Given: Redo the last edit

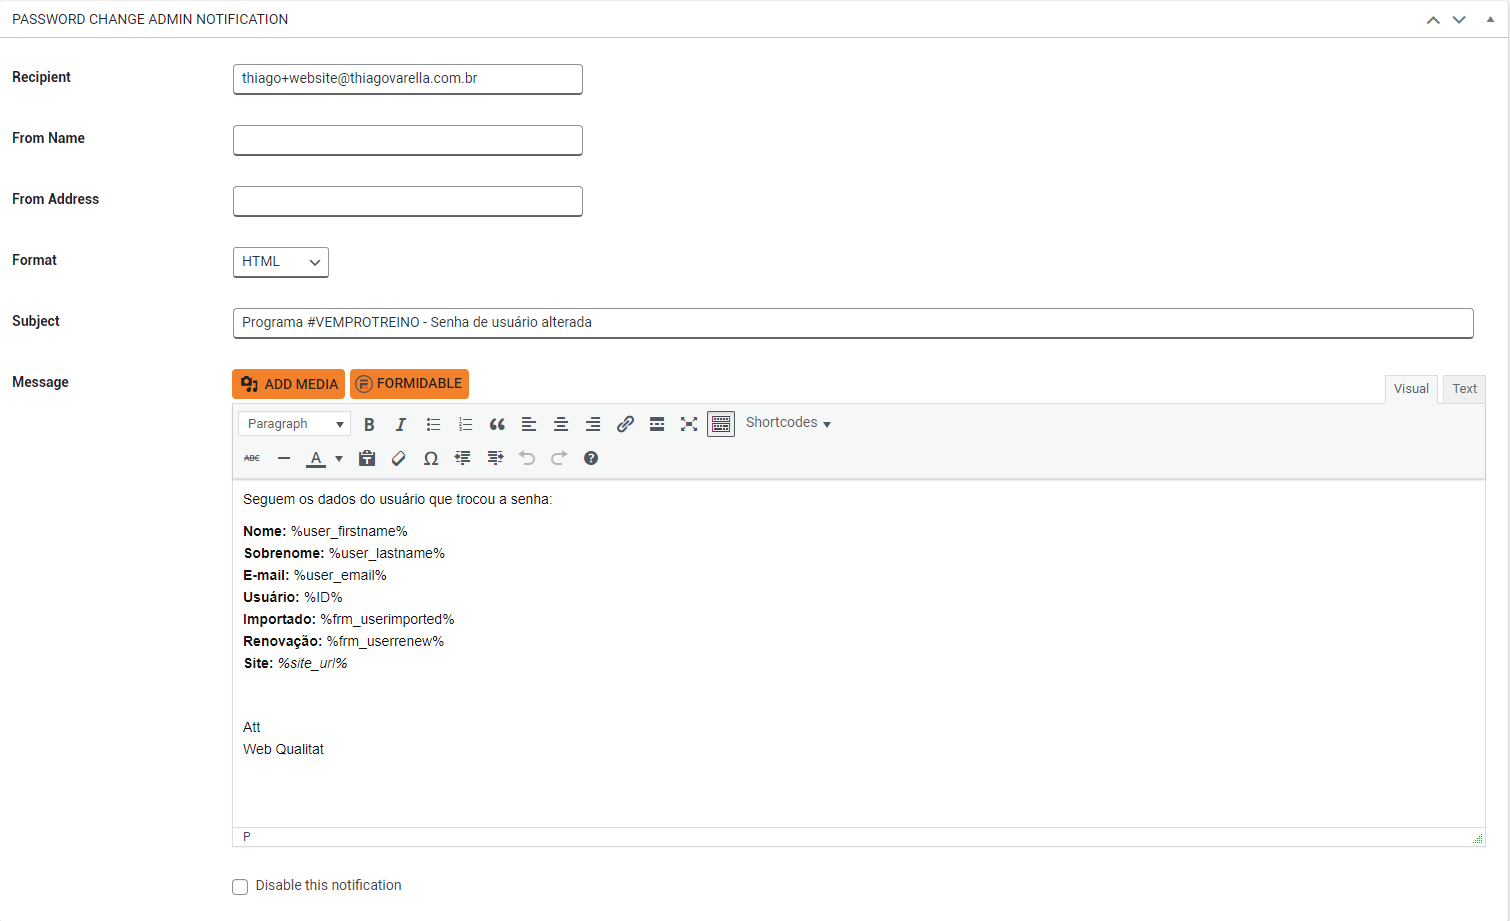Looking at the screenshot, I should coord(559,458).
